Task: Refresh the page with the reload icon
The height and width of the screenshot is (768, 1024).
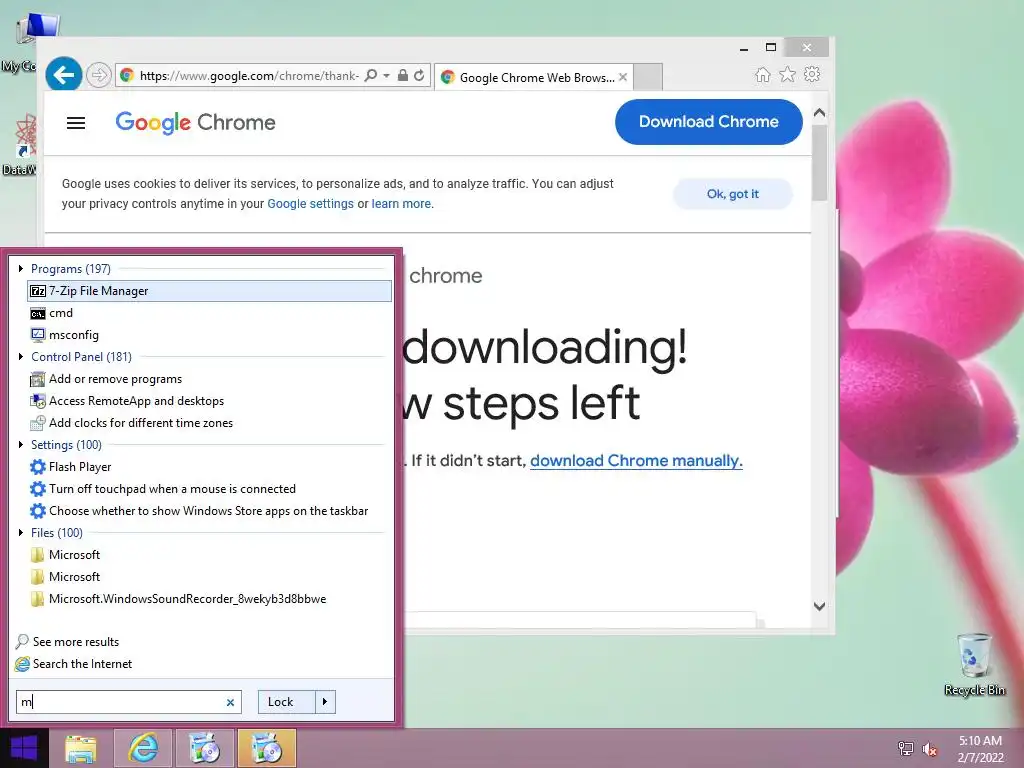Action: 419,76
